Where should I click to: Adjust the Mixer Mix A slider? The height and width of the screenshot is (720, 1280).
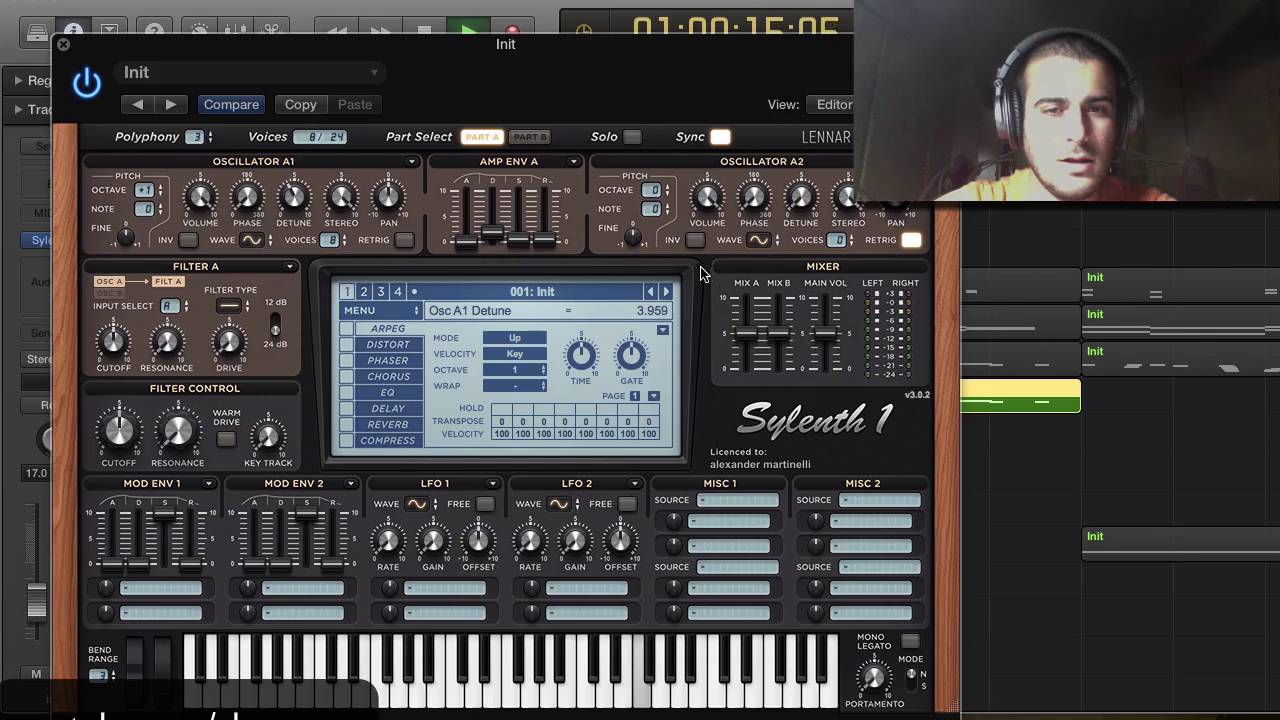pos(746,332)
